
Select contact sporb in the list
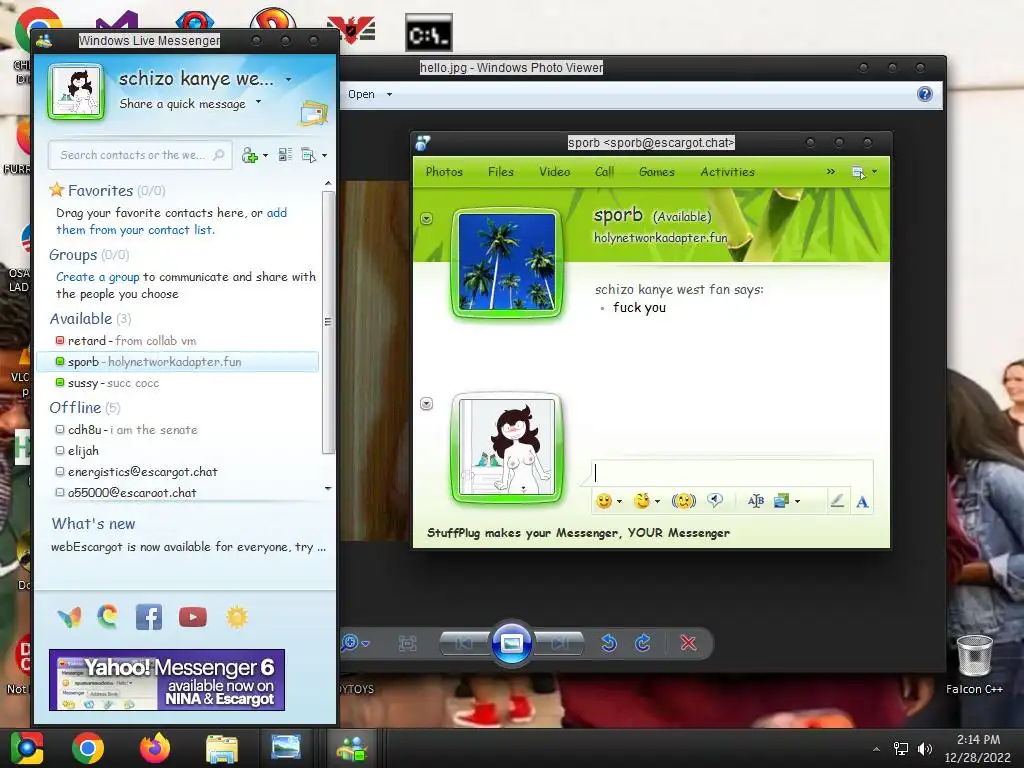178,362
